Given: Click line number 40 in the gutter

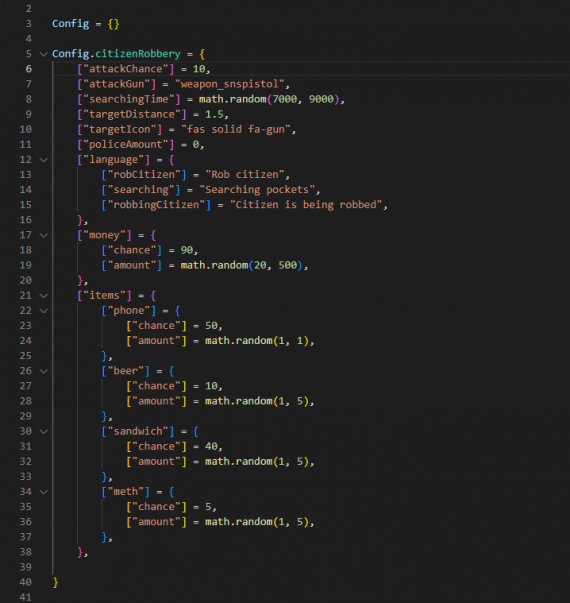Looking at the screenshot, I should [x=25, y=582].
